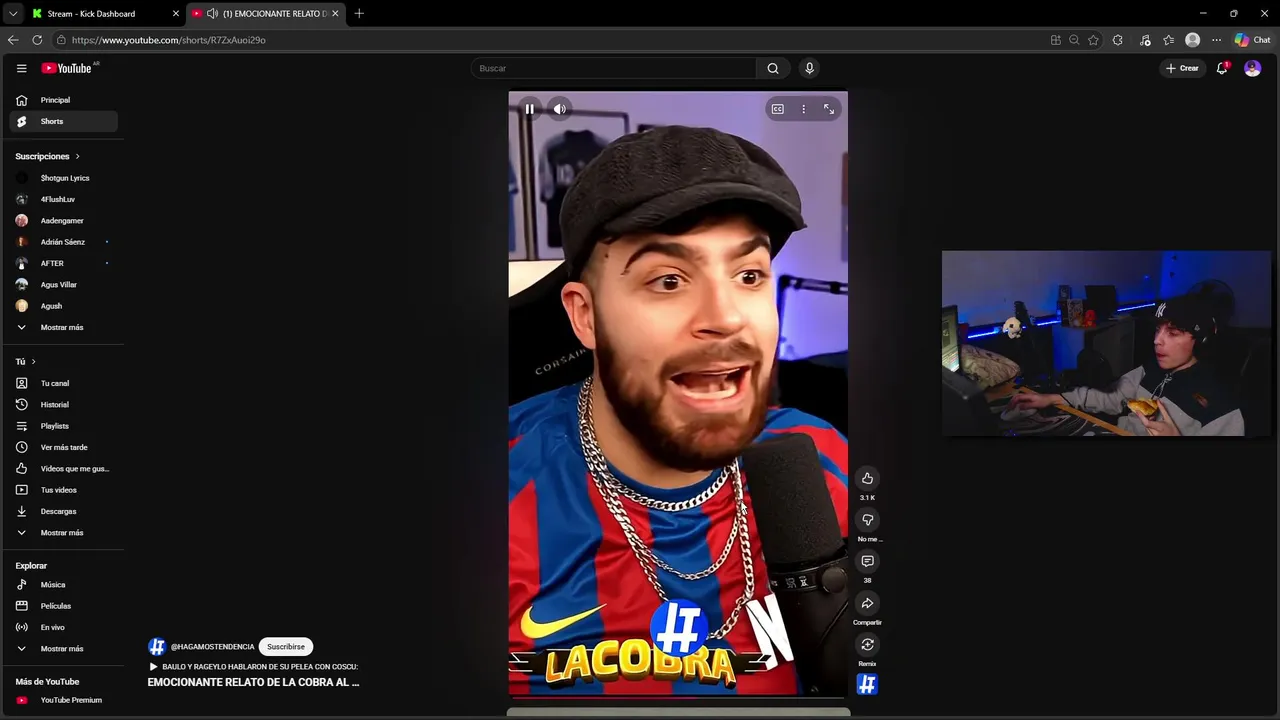Pause the Shorts video
Viewport: 1280px width, 720px height.
coord(529,109)
